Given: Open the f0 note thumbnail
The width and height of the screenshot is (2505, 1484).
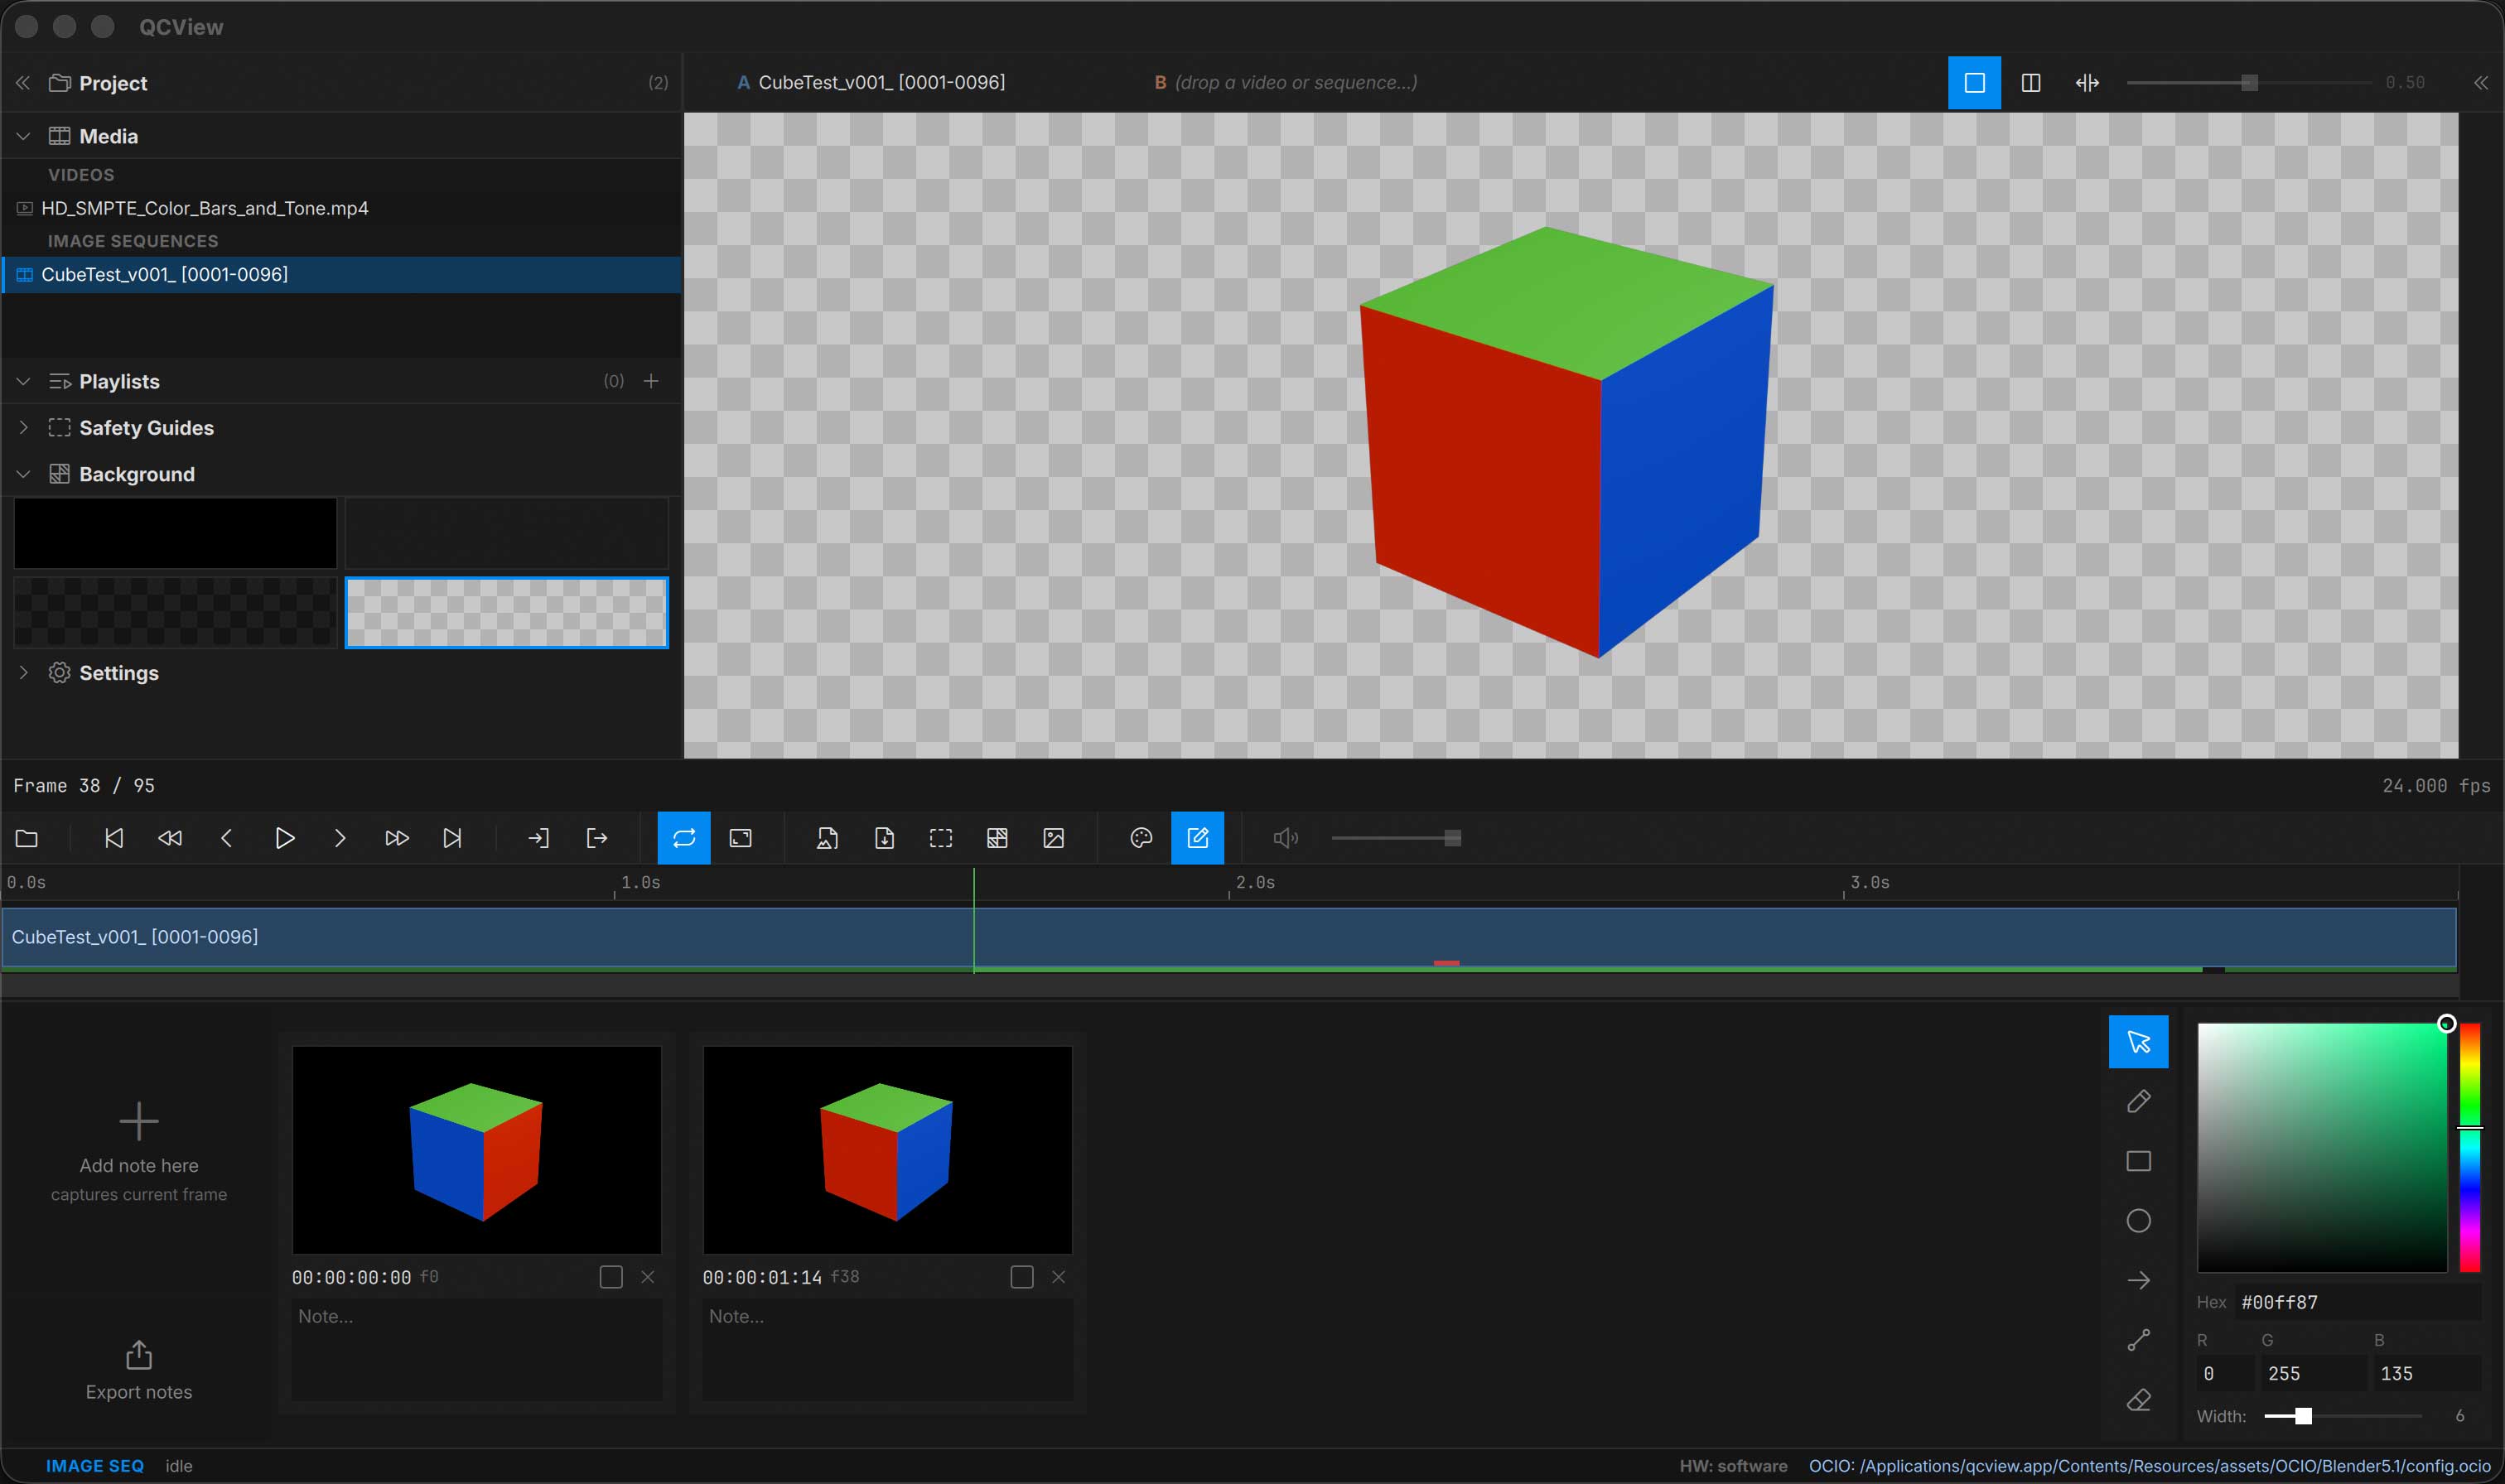Looking at the screenshot, I should (477, 1150).
